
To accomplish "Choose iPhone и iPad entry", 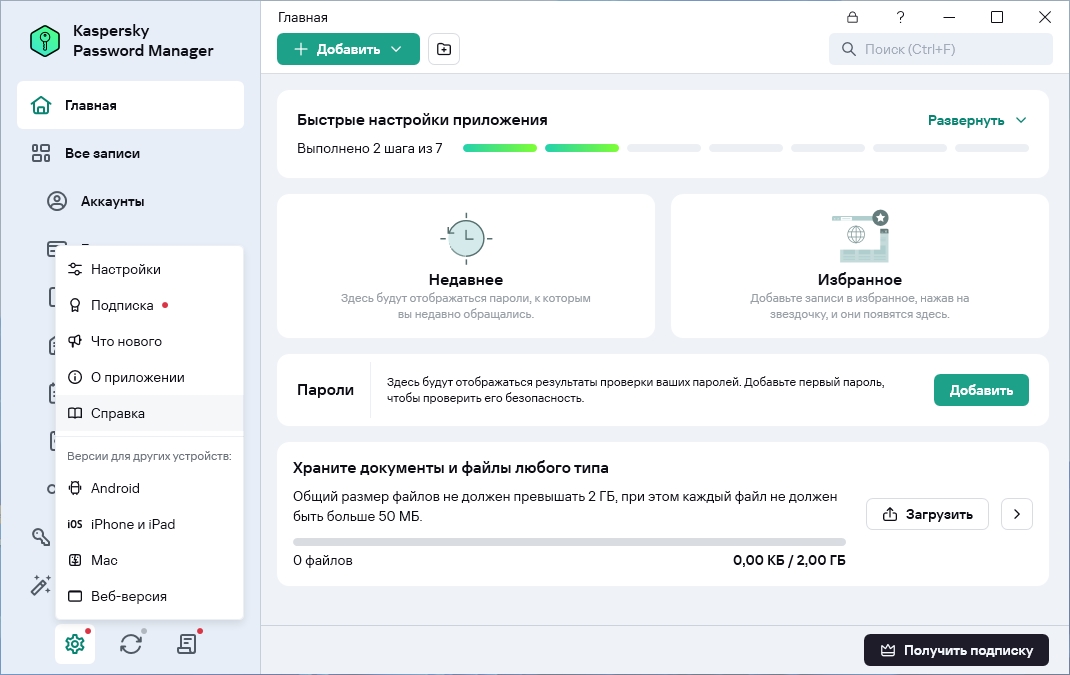I will [149, 524].
